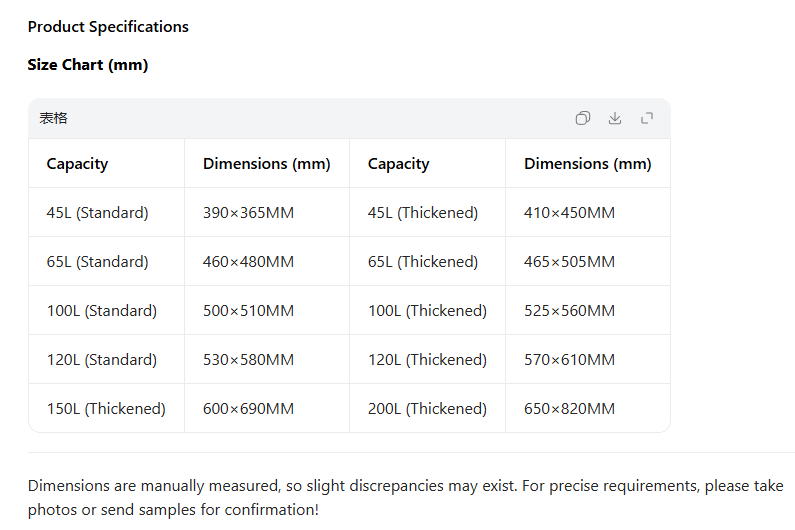Click the 465×505MM dimension cell
This screenshot has height=530, width=795.
pos(569,262)
